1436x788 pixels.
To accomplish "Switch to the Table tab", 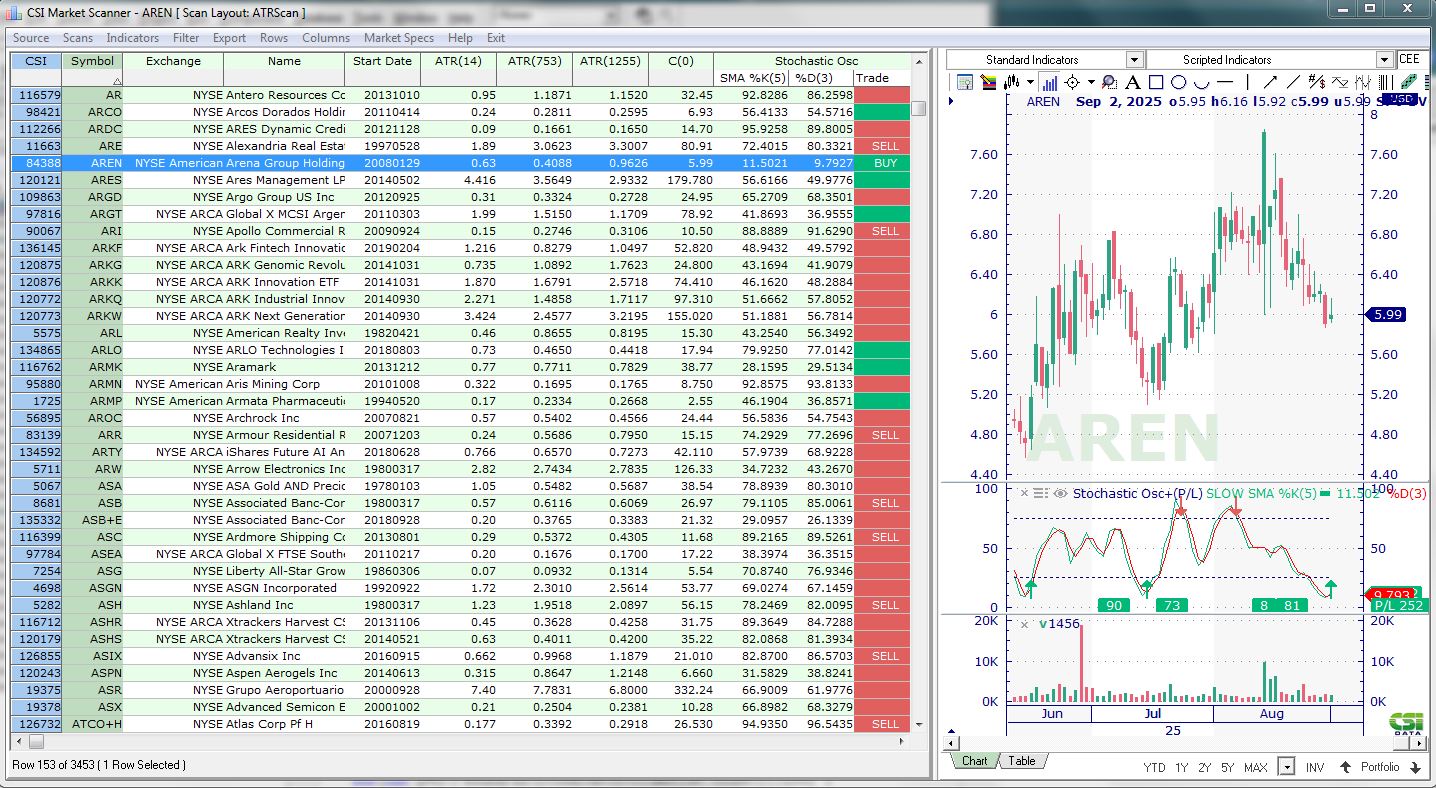I will coord(1021,761).
